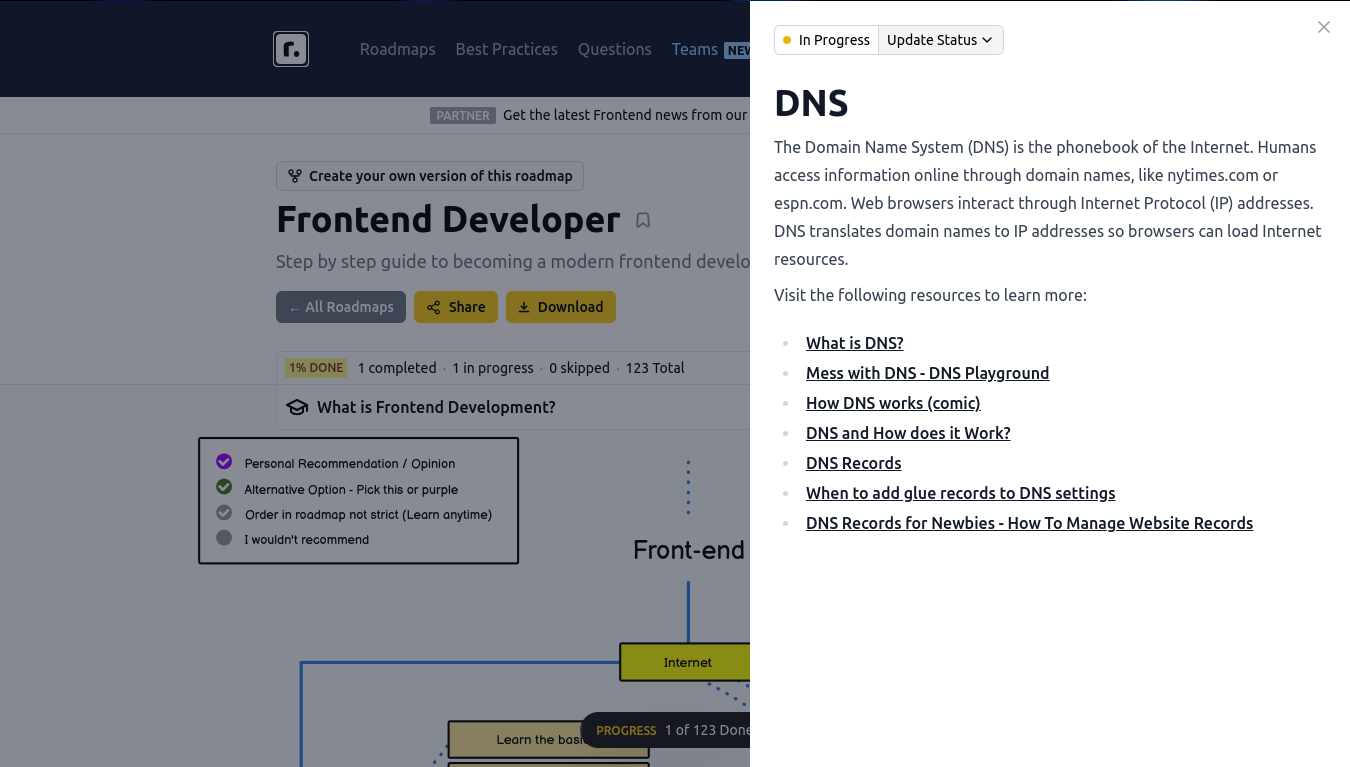Close the DNS panel with X icon
The height and width of the screenshot is (767, 1350).
point(1323,27)
